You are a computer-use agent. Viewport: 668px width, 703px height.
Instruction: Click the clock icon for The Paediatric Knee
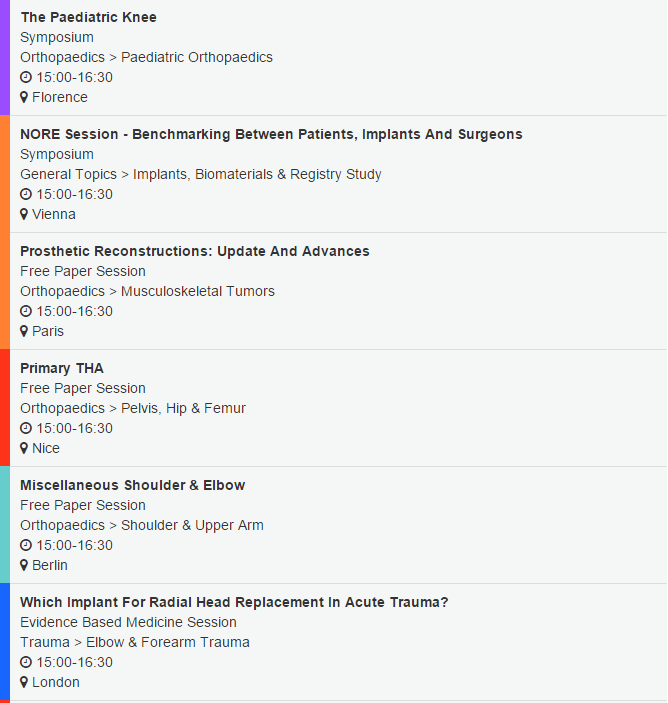26,77
